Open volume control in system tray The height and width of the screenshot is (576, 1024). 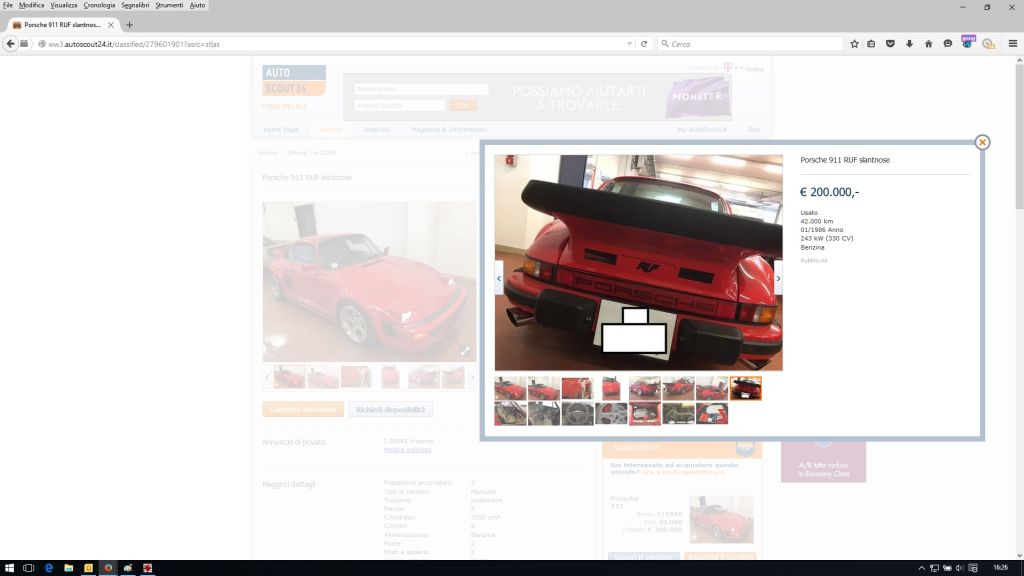coord(959,568)
